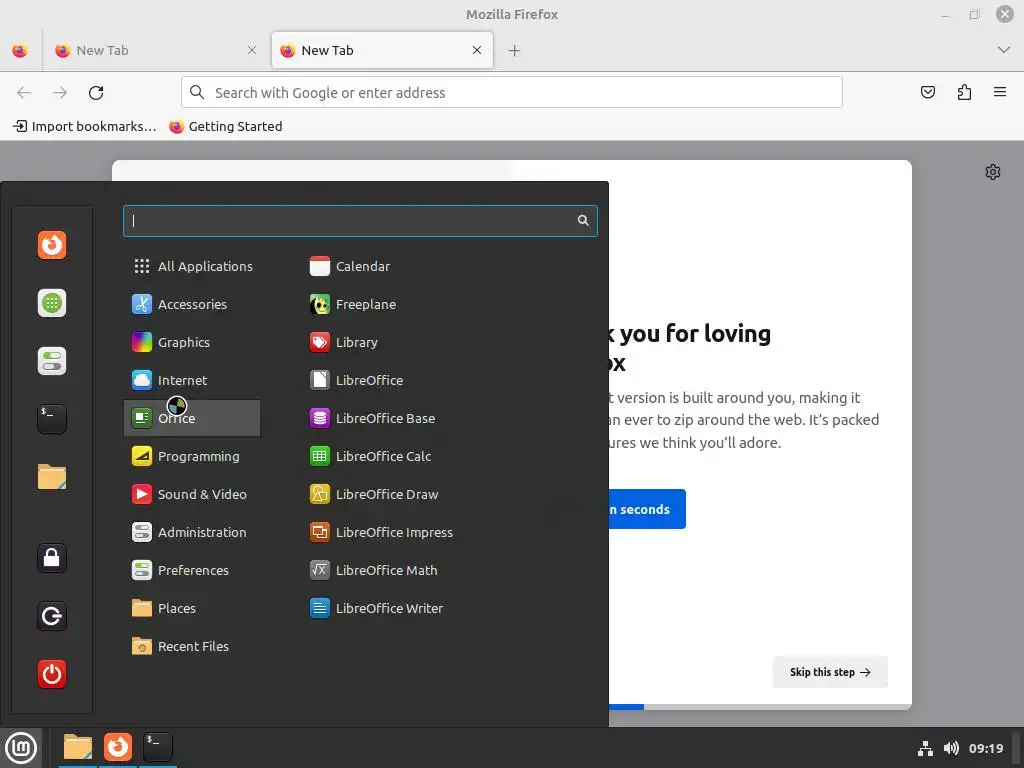Lock the screen using the padlock icon

52,558
